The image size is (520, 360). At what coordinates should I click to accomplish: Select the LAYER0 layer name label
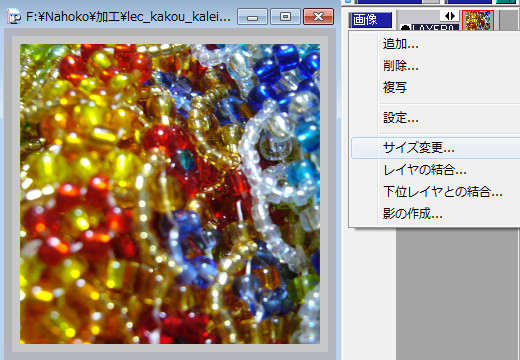point(435,28)
